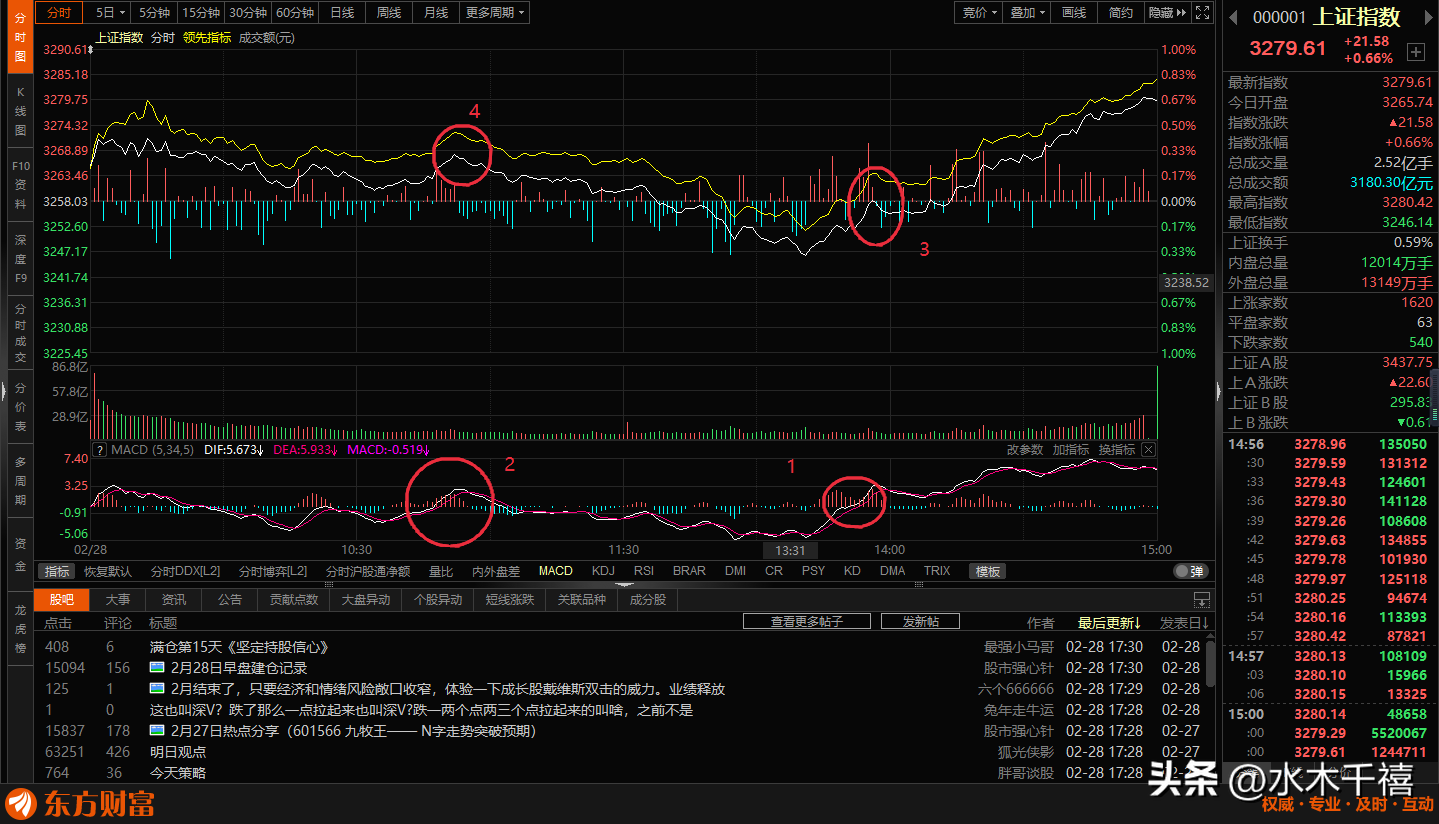Image resolution: width=1439 pixels, height=824 pixels.
Task: Click the fullscreen expand icon in chart toolbar
Action: [x=1203, y=13]
